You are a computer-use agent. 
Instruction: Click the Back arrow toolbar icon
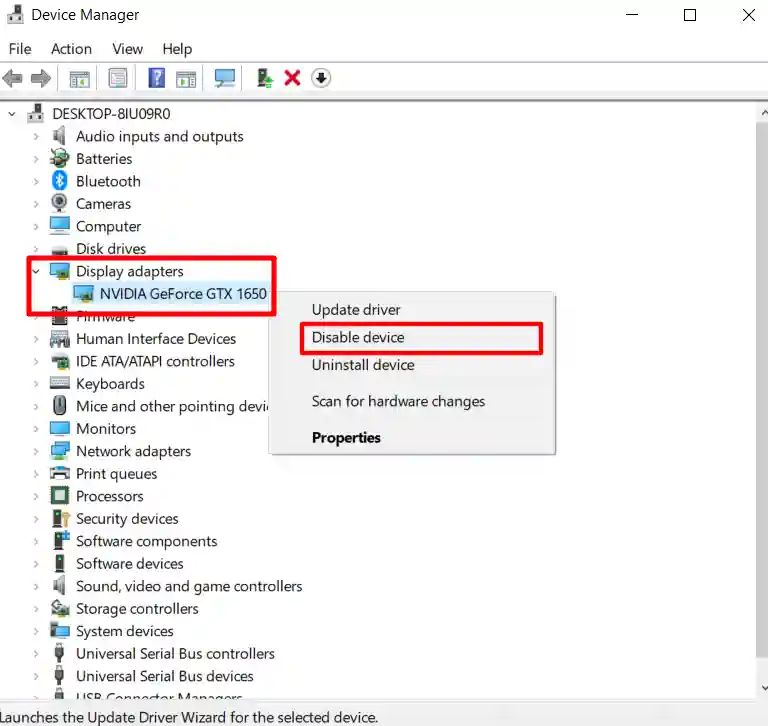pyautogui.click(x=13, y=78)
